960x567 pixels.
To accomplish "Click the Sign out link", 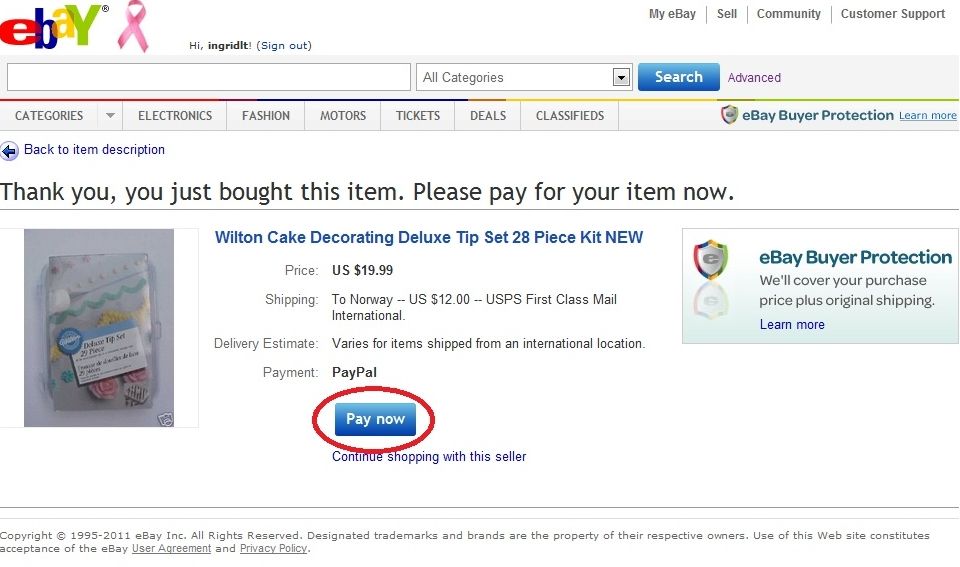I will [x=283, y=45].
